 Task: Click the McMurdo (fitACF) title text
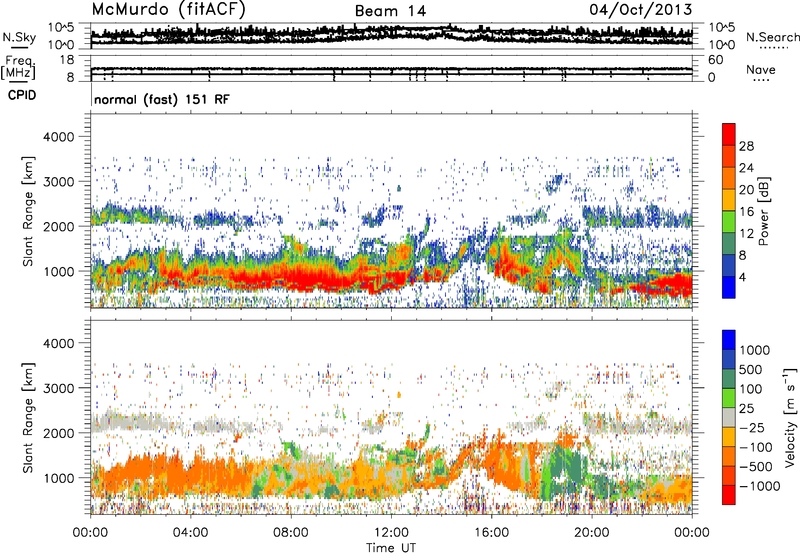point(168,10)
